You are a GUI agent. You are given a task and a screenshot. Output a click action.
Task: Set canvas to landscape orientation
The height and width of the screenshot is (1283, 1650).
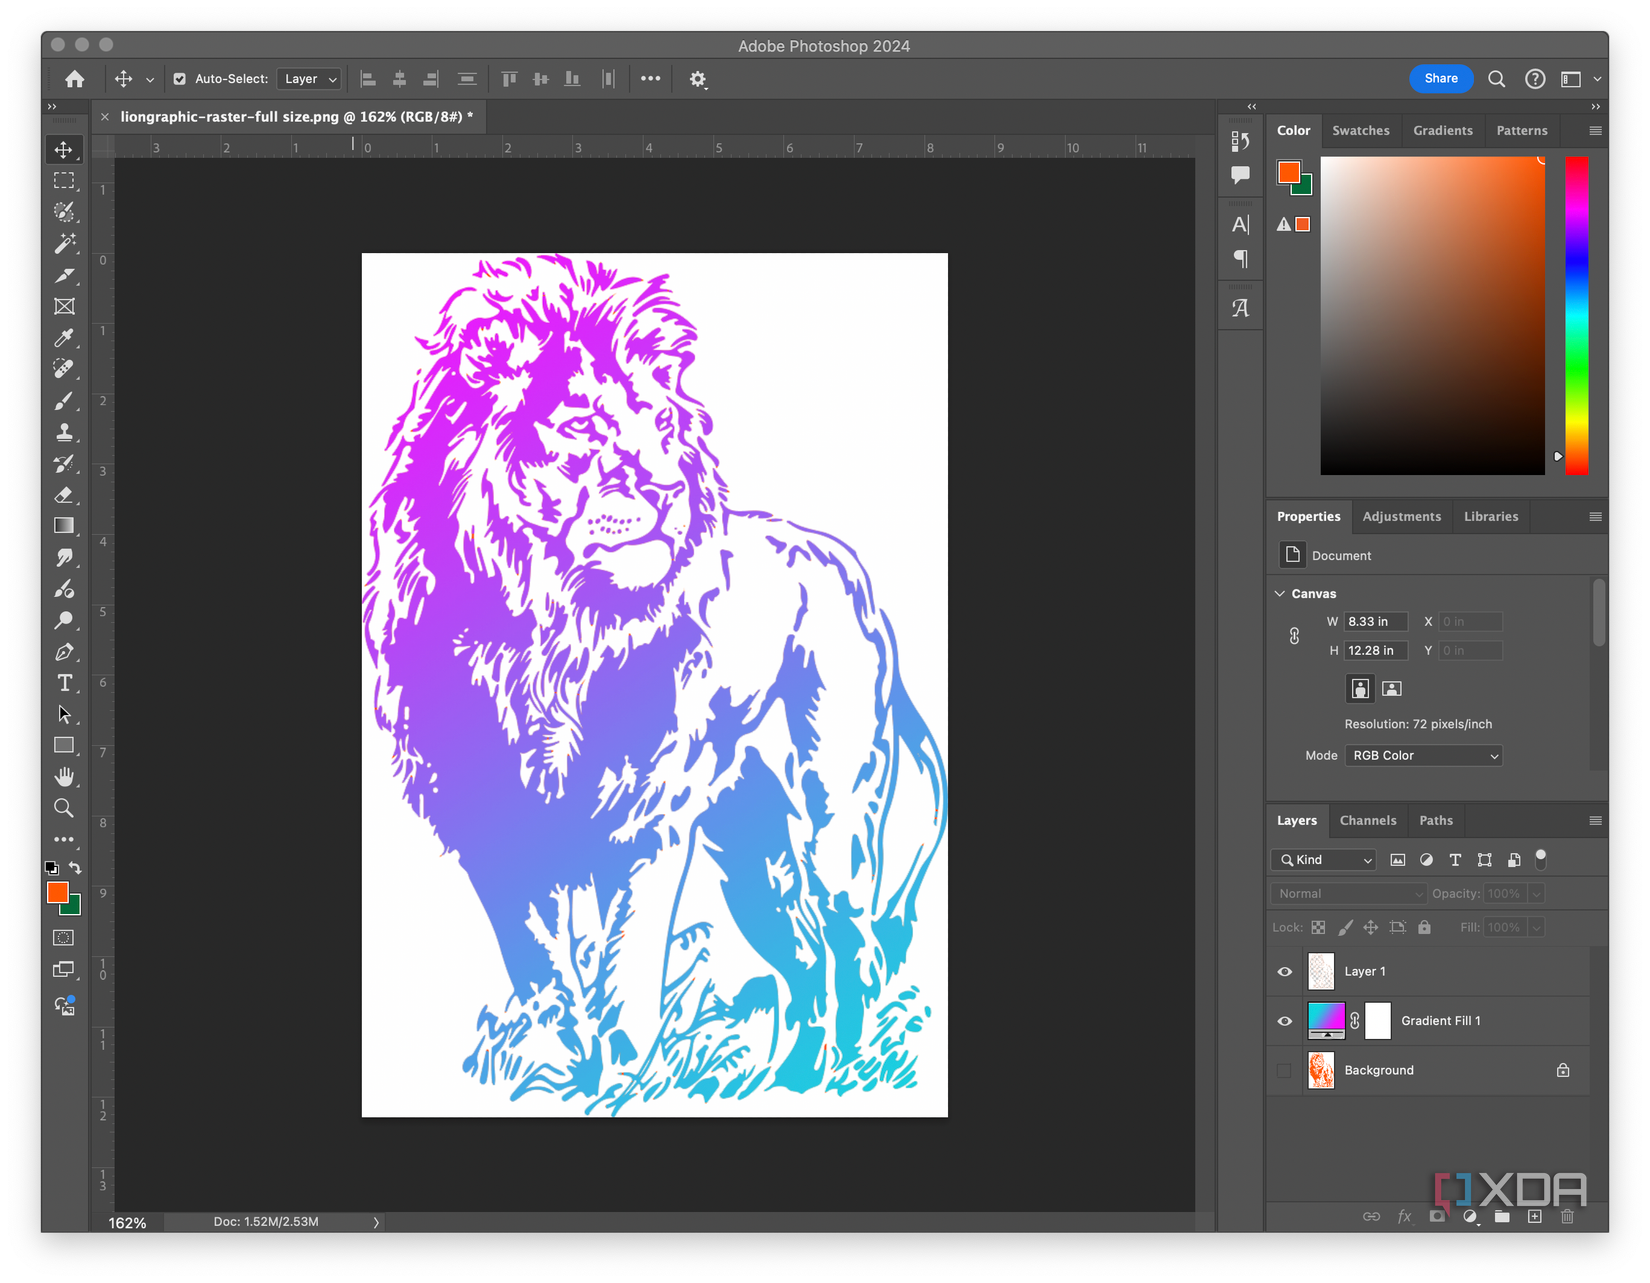tap(1392, 688)
